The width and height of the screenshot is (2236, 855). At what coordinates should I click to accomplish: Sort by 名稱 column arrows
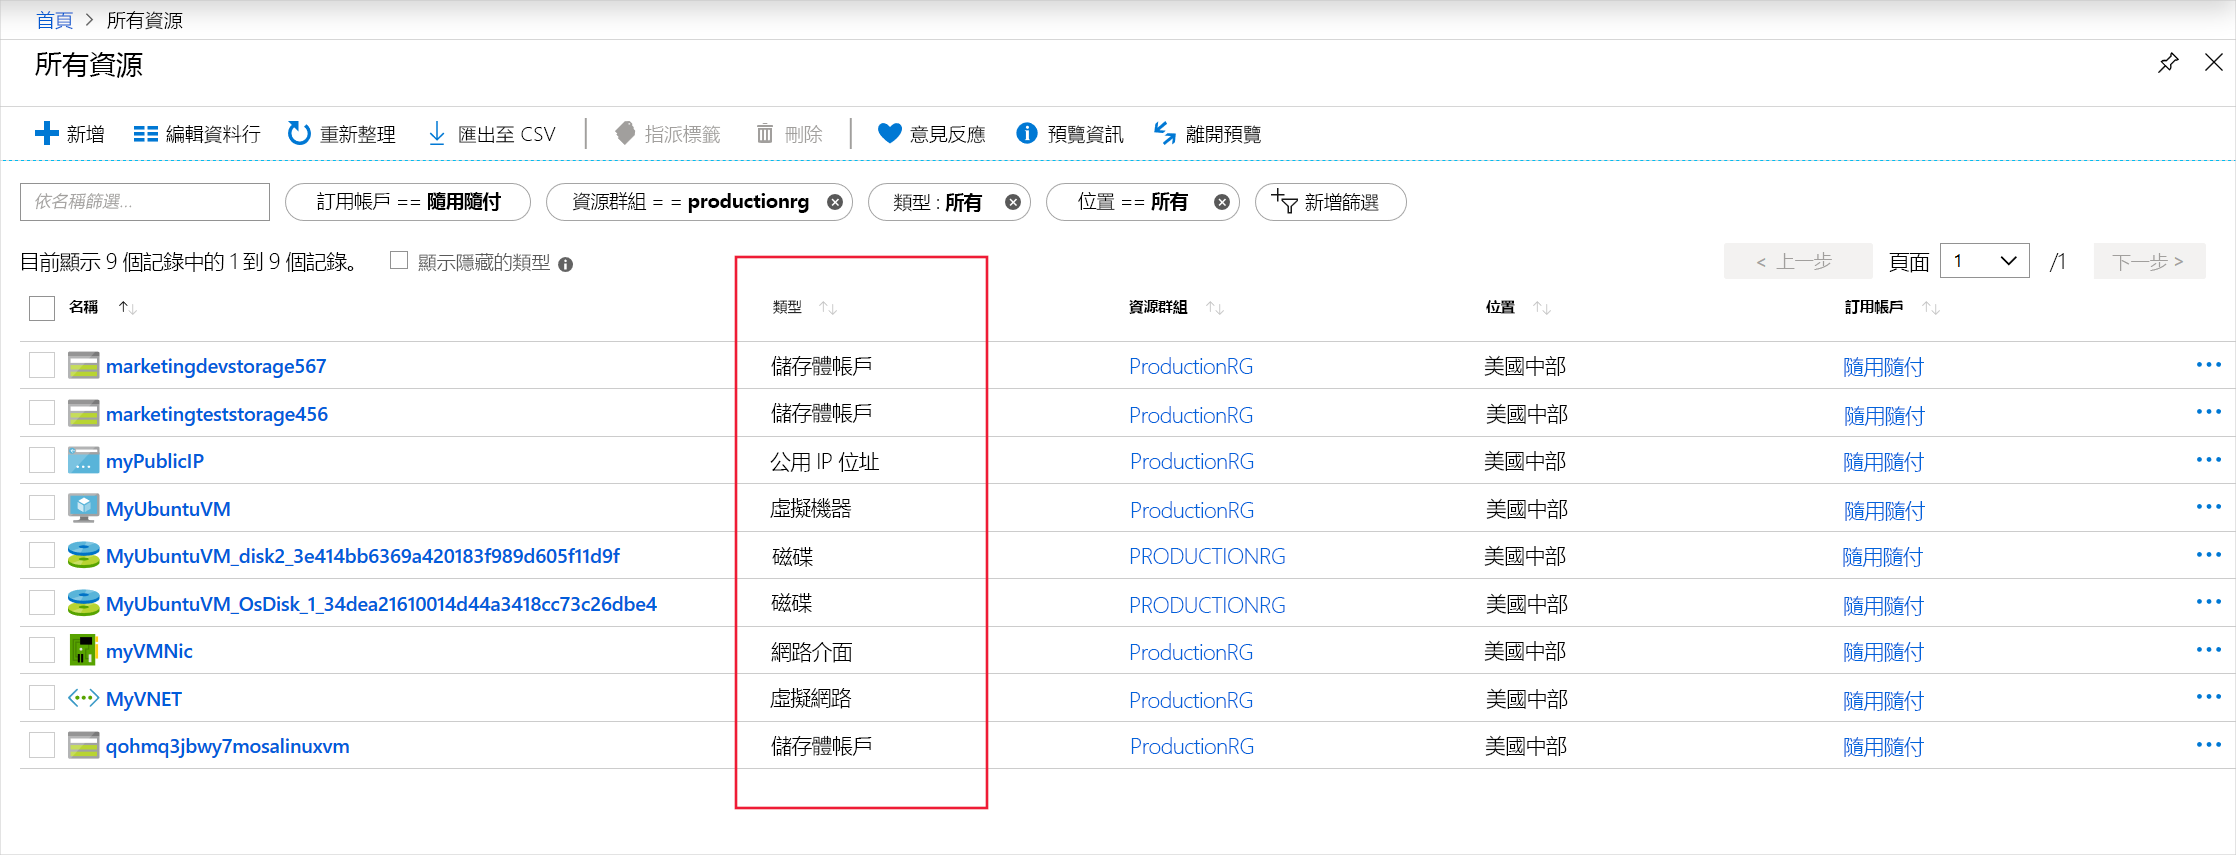127,307
